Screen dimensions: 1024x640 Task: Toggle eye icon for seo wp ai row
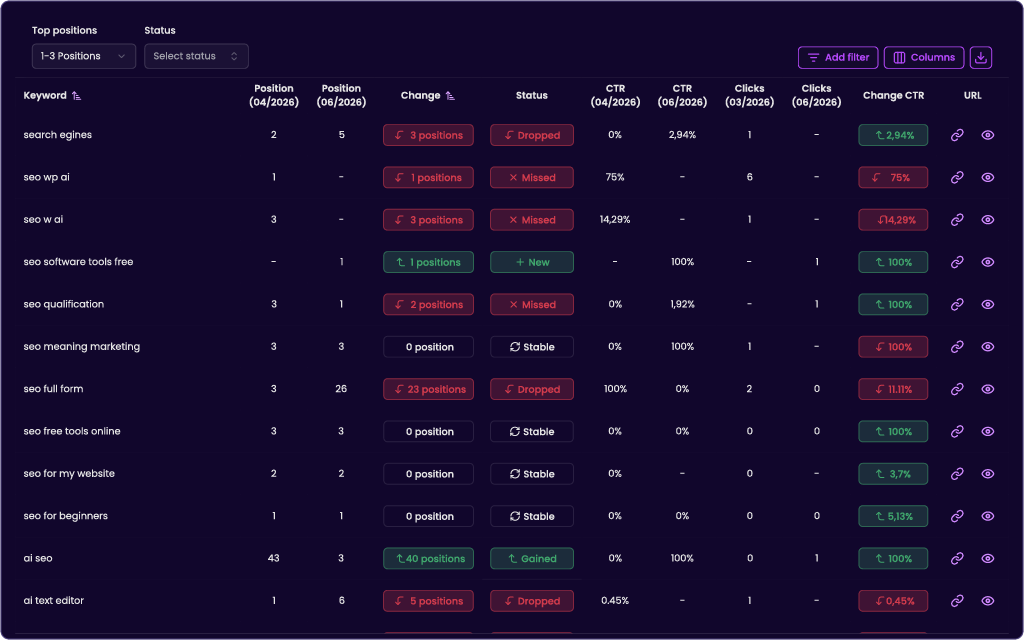[987, 178]
